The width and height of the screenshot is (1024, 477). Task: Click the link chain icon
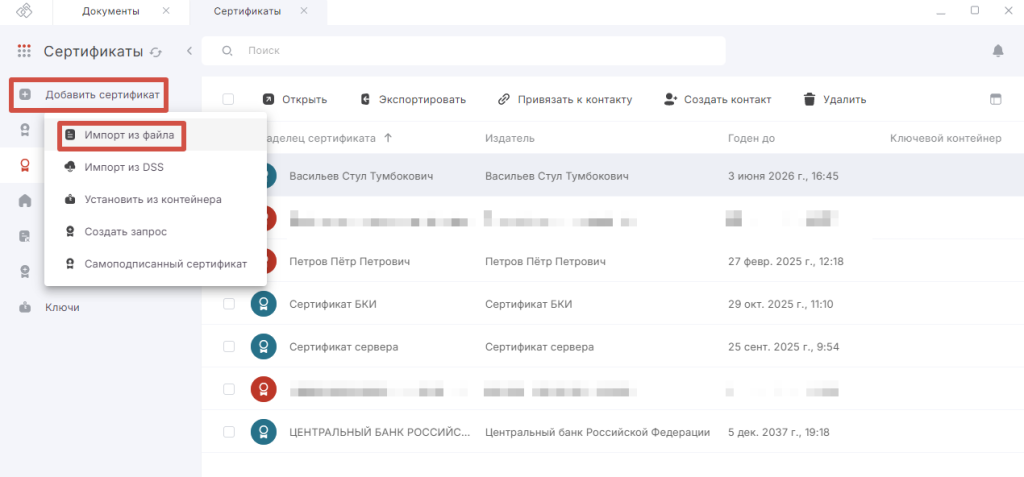[x=504, y=99]
